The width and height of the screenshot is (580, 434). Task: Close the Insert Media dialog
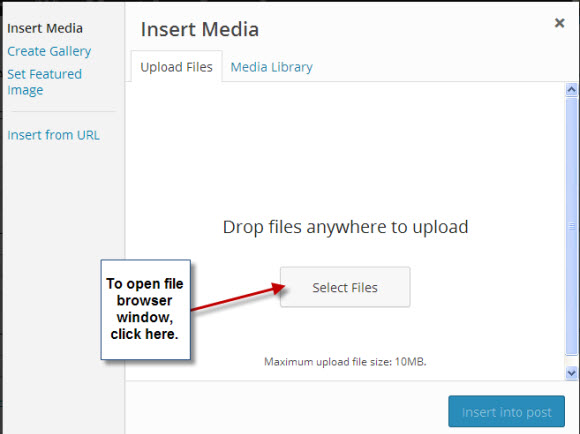coord(559,23)
